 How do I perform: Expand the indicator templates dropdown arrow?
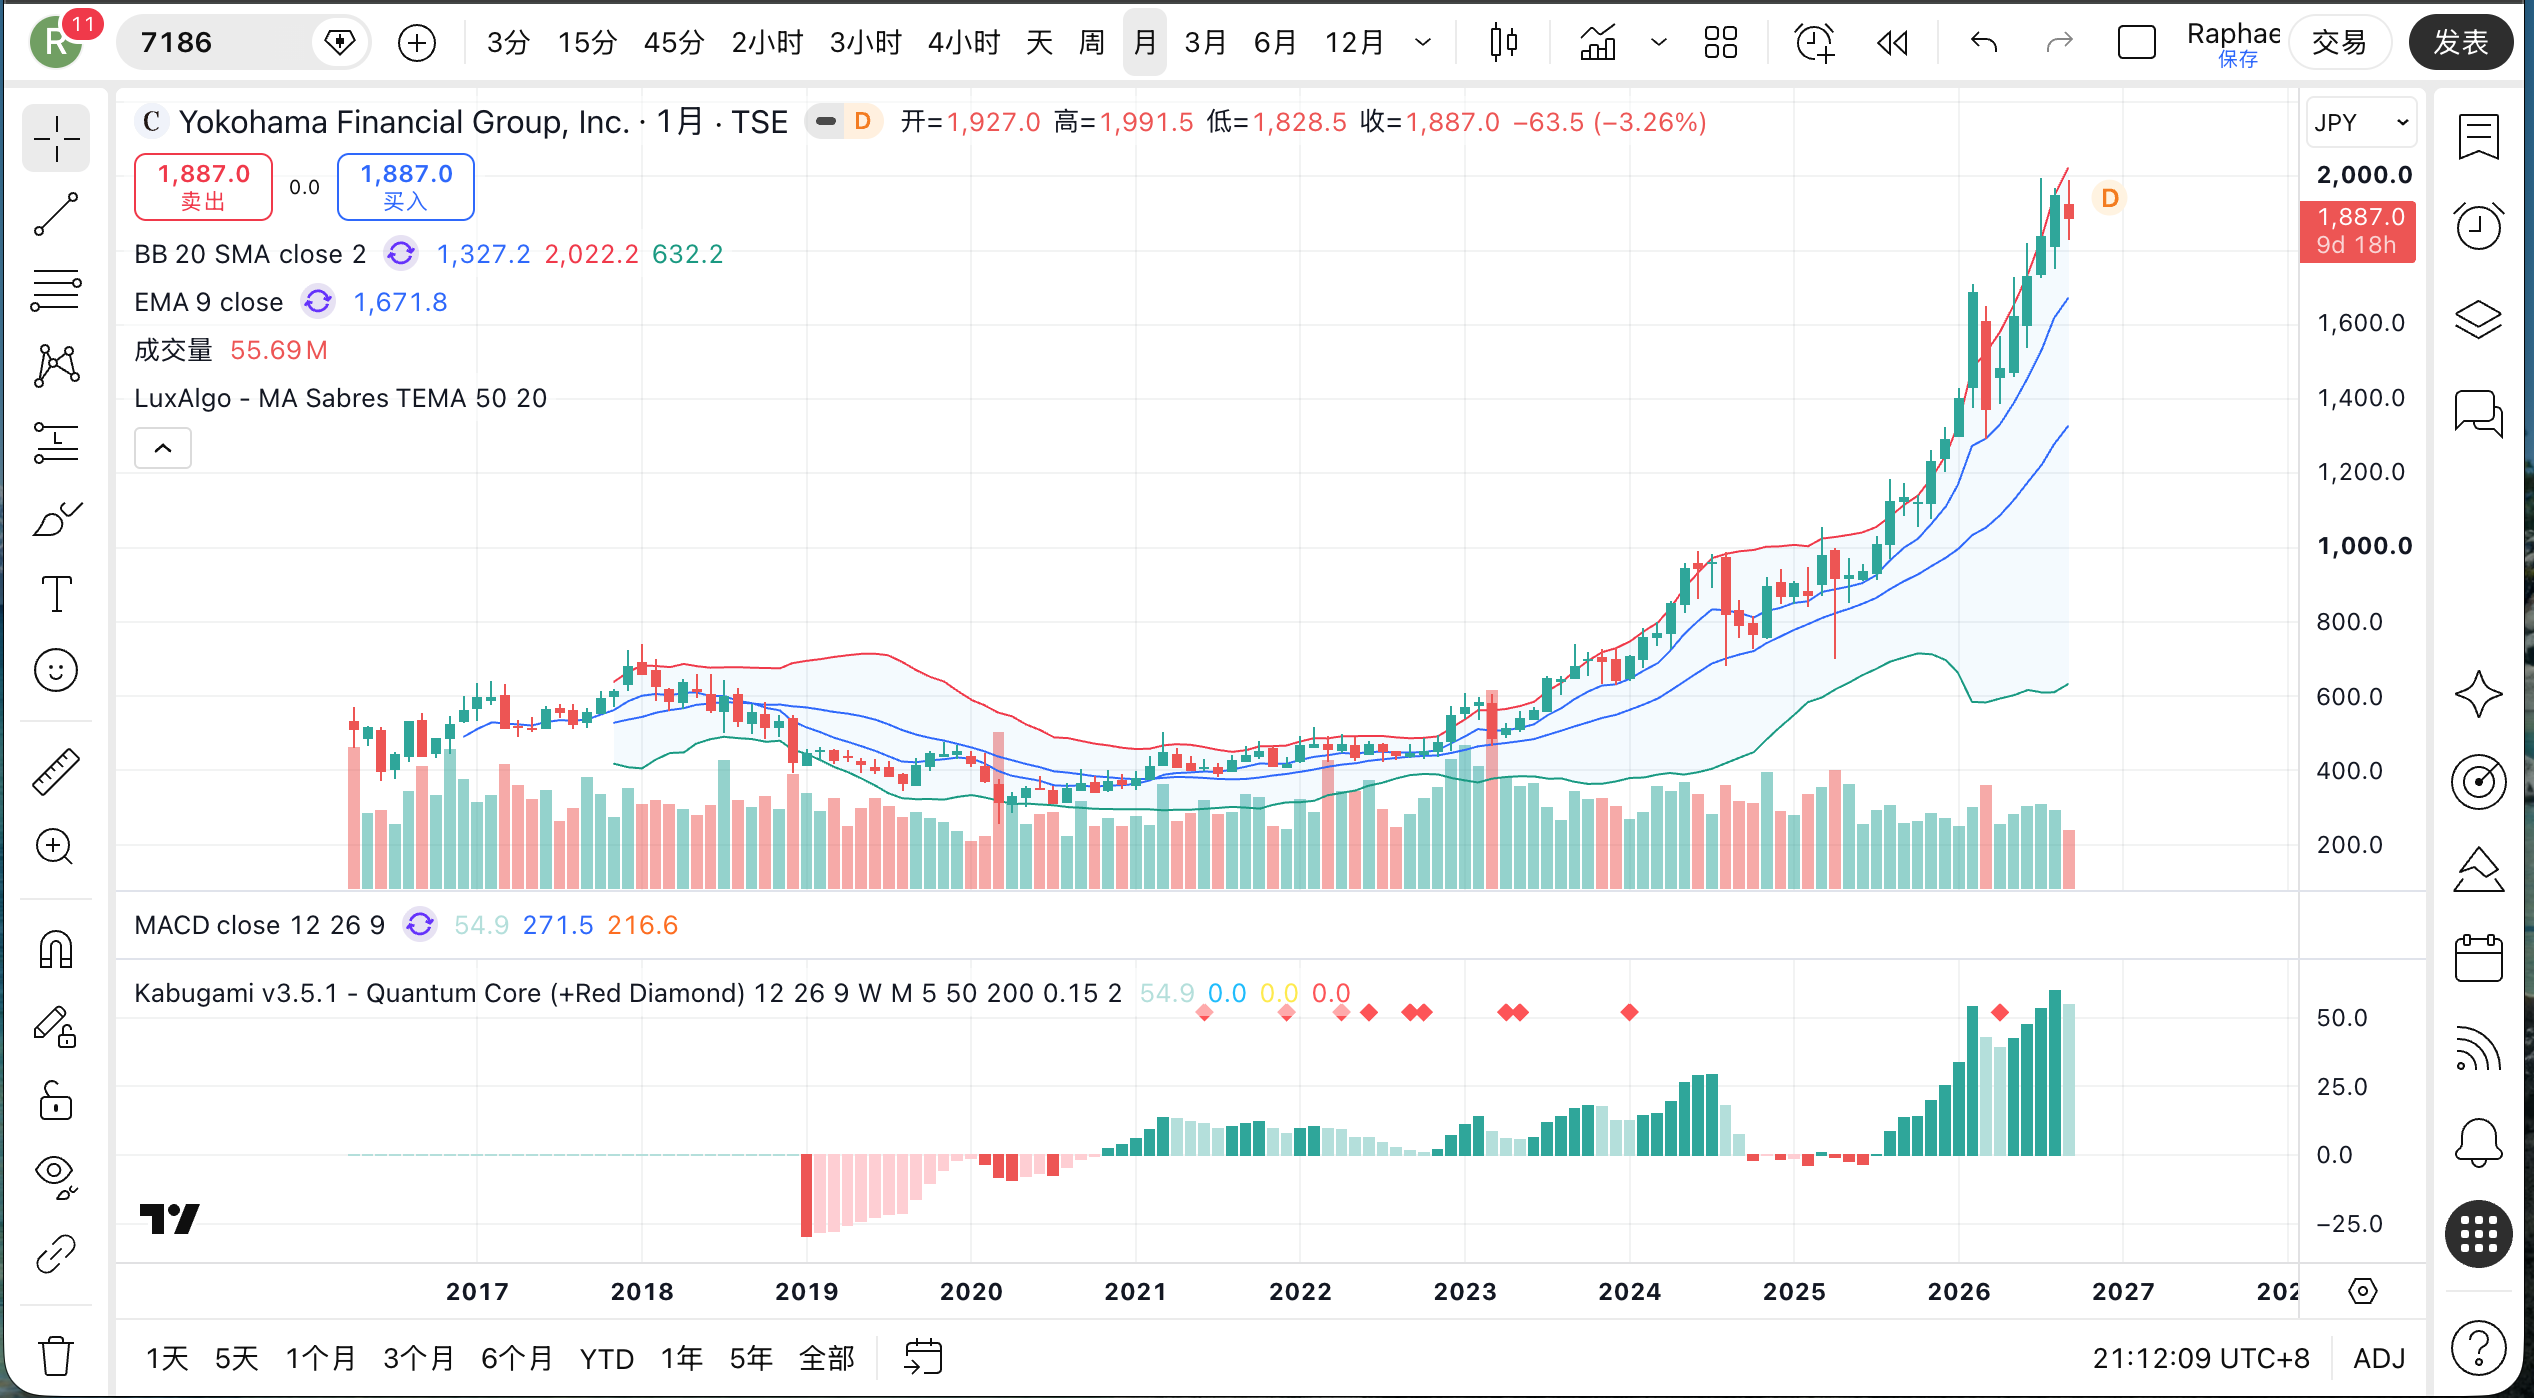pyautogui.click(x=1659, y=43)
